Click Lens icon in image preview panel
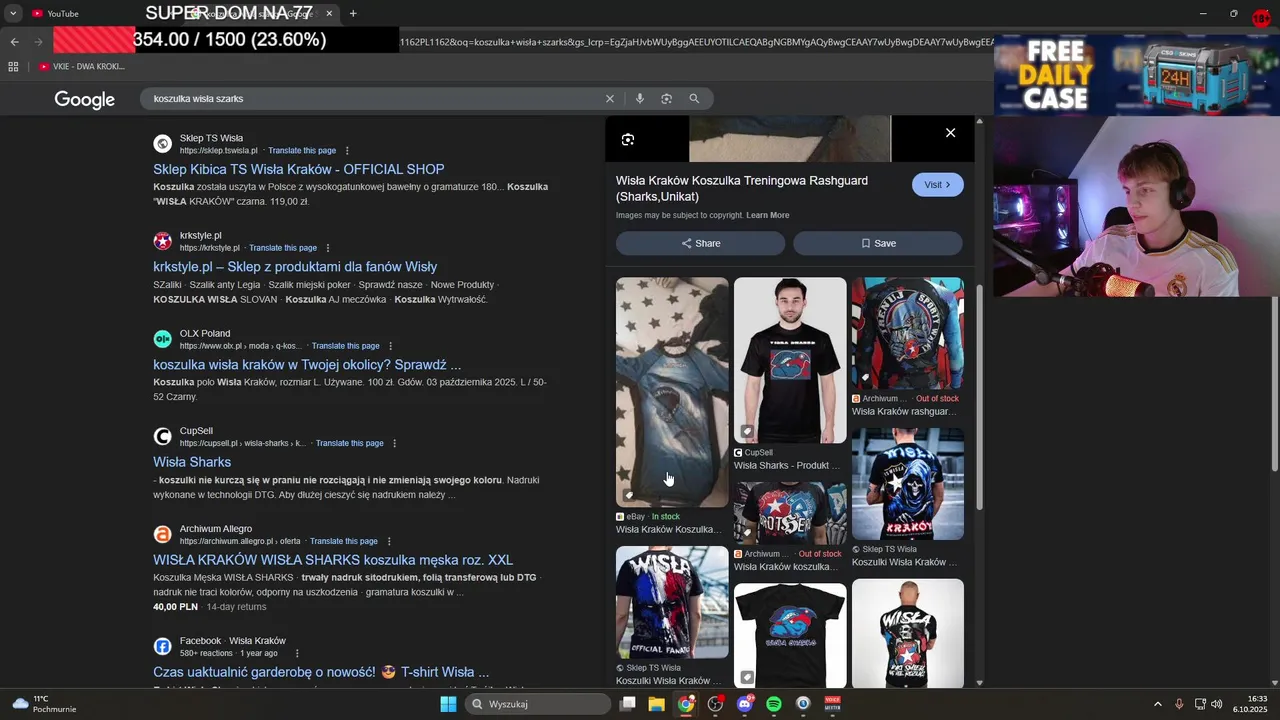Screen dimensions: 1280x720 tap(628, 140)
